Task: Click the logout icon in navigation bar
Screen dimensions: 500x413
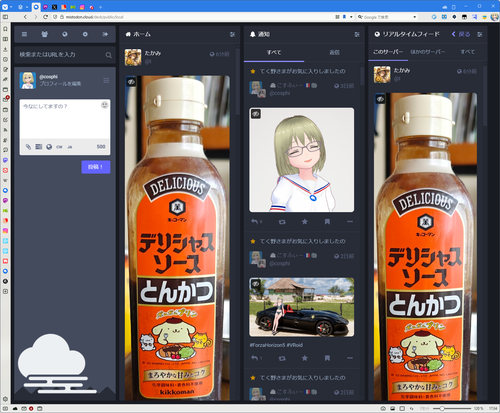Action: click(x=105, y=34)
